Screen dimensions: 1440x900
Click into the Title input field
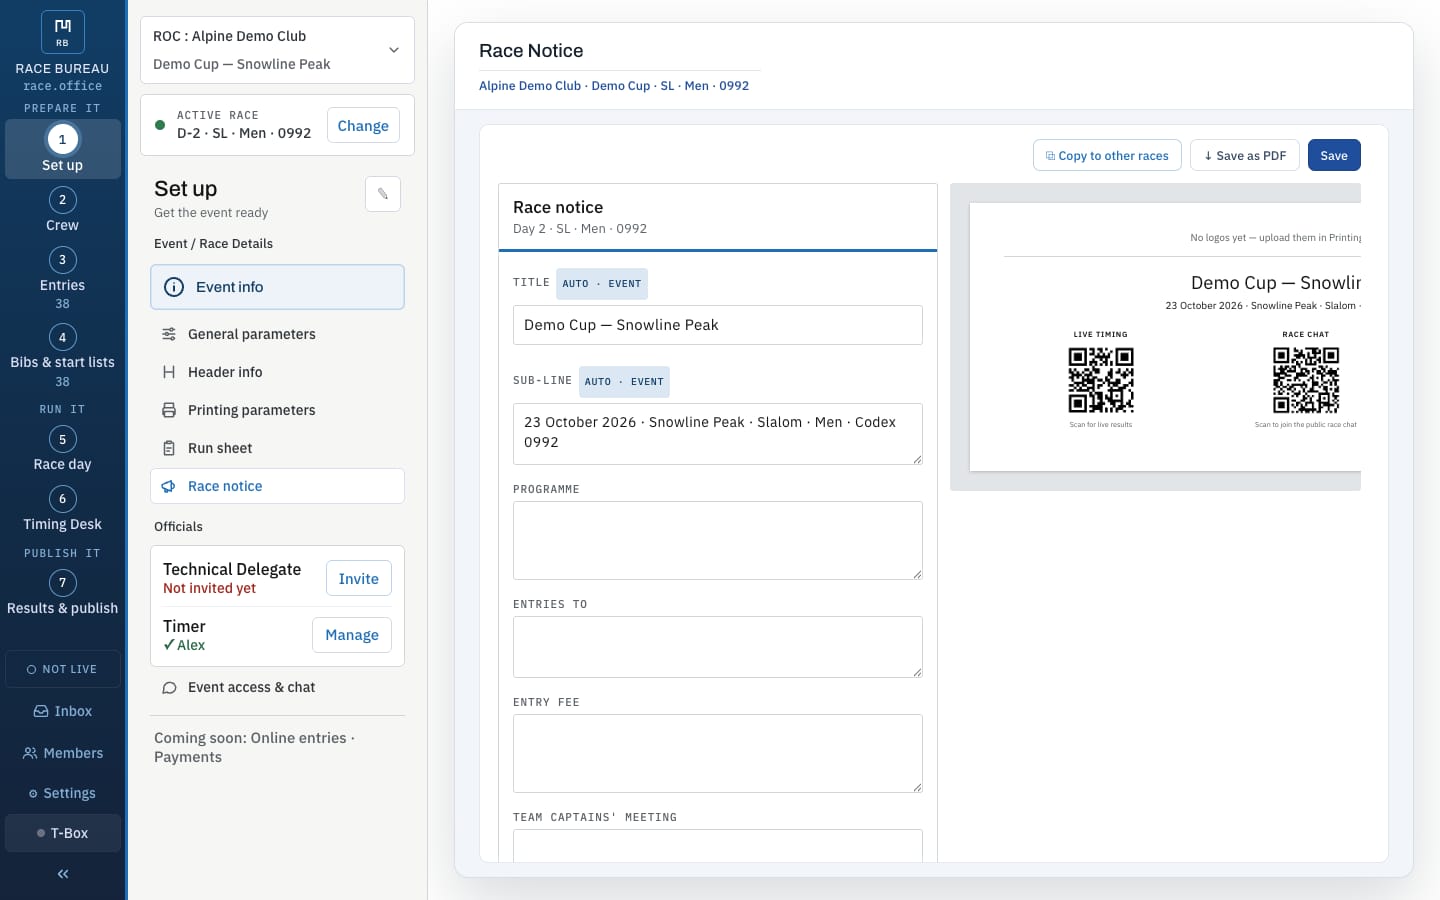pyautogui.click(x=718, y=325)
